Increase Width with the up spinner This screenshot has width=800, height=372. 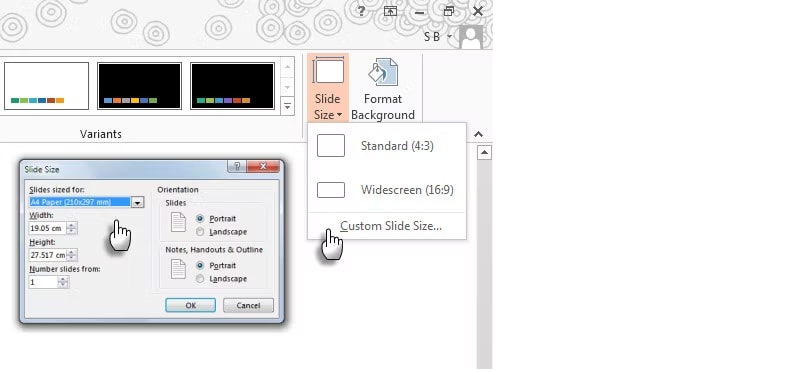(72, 225)
